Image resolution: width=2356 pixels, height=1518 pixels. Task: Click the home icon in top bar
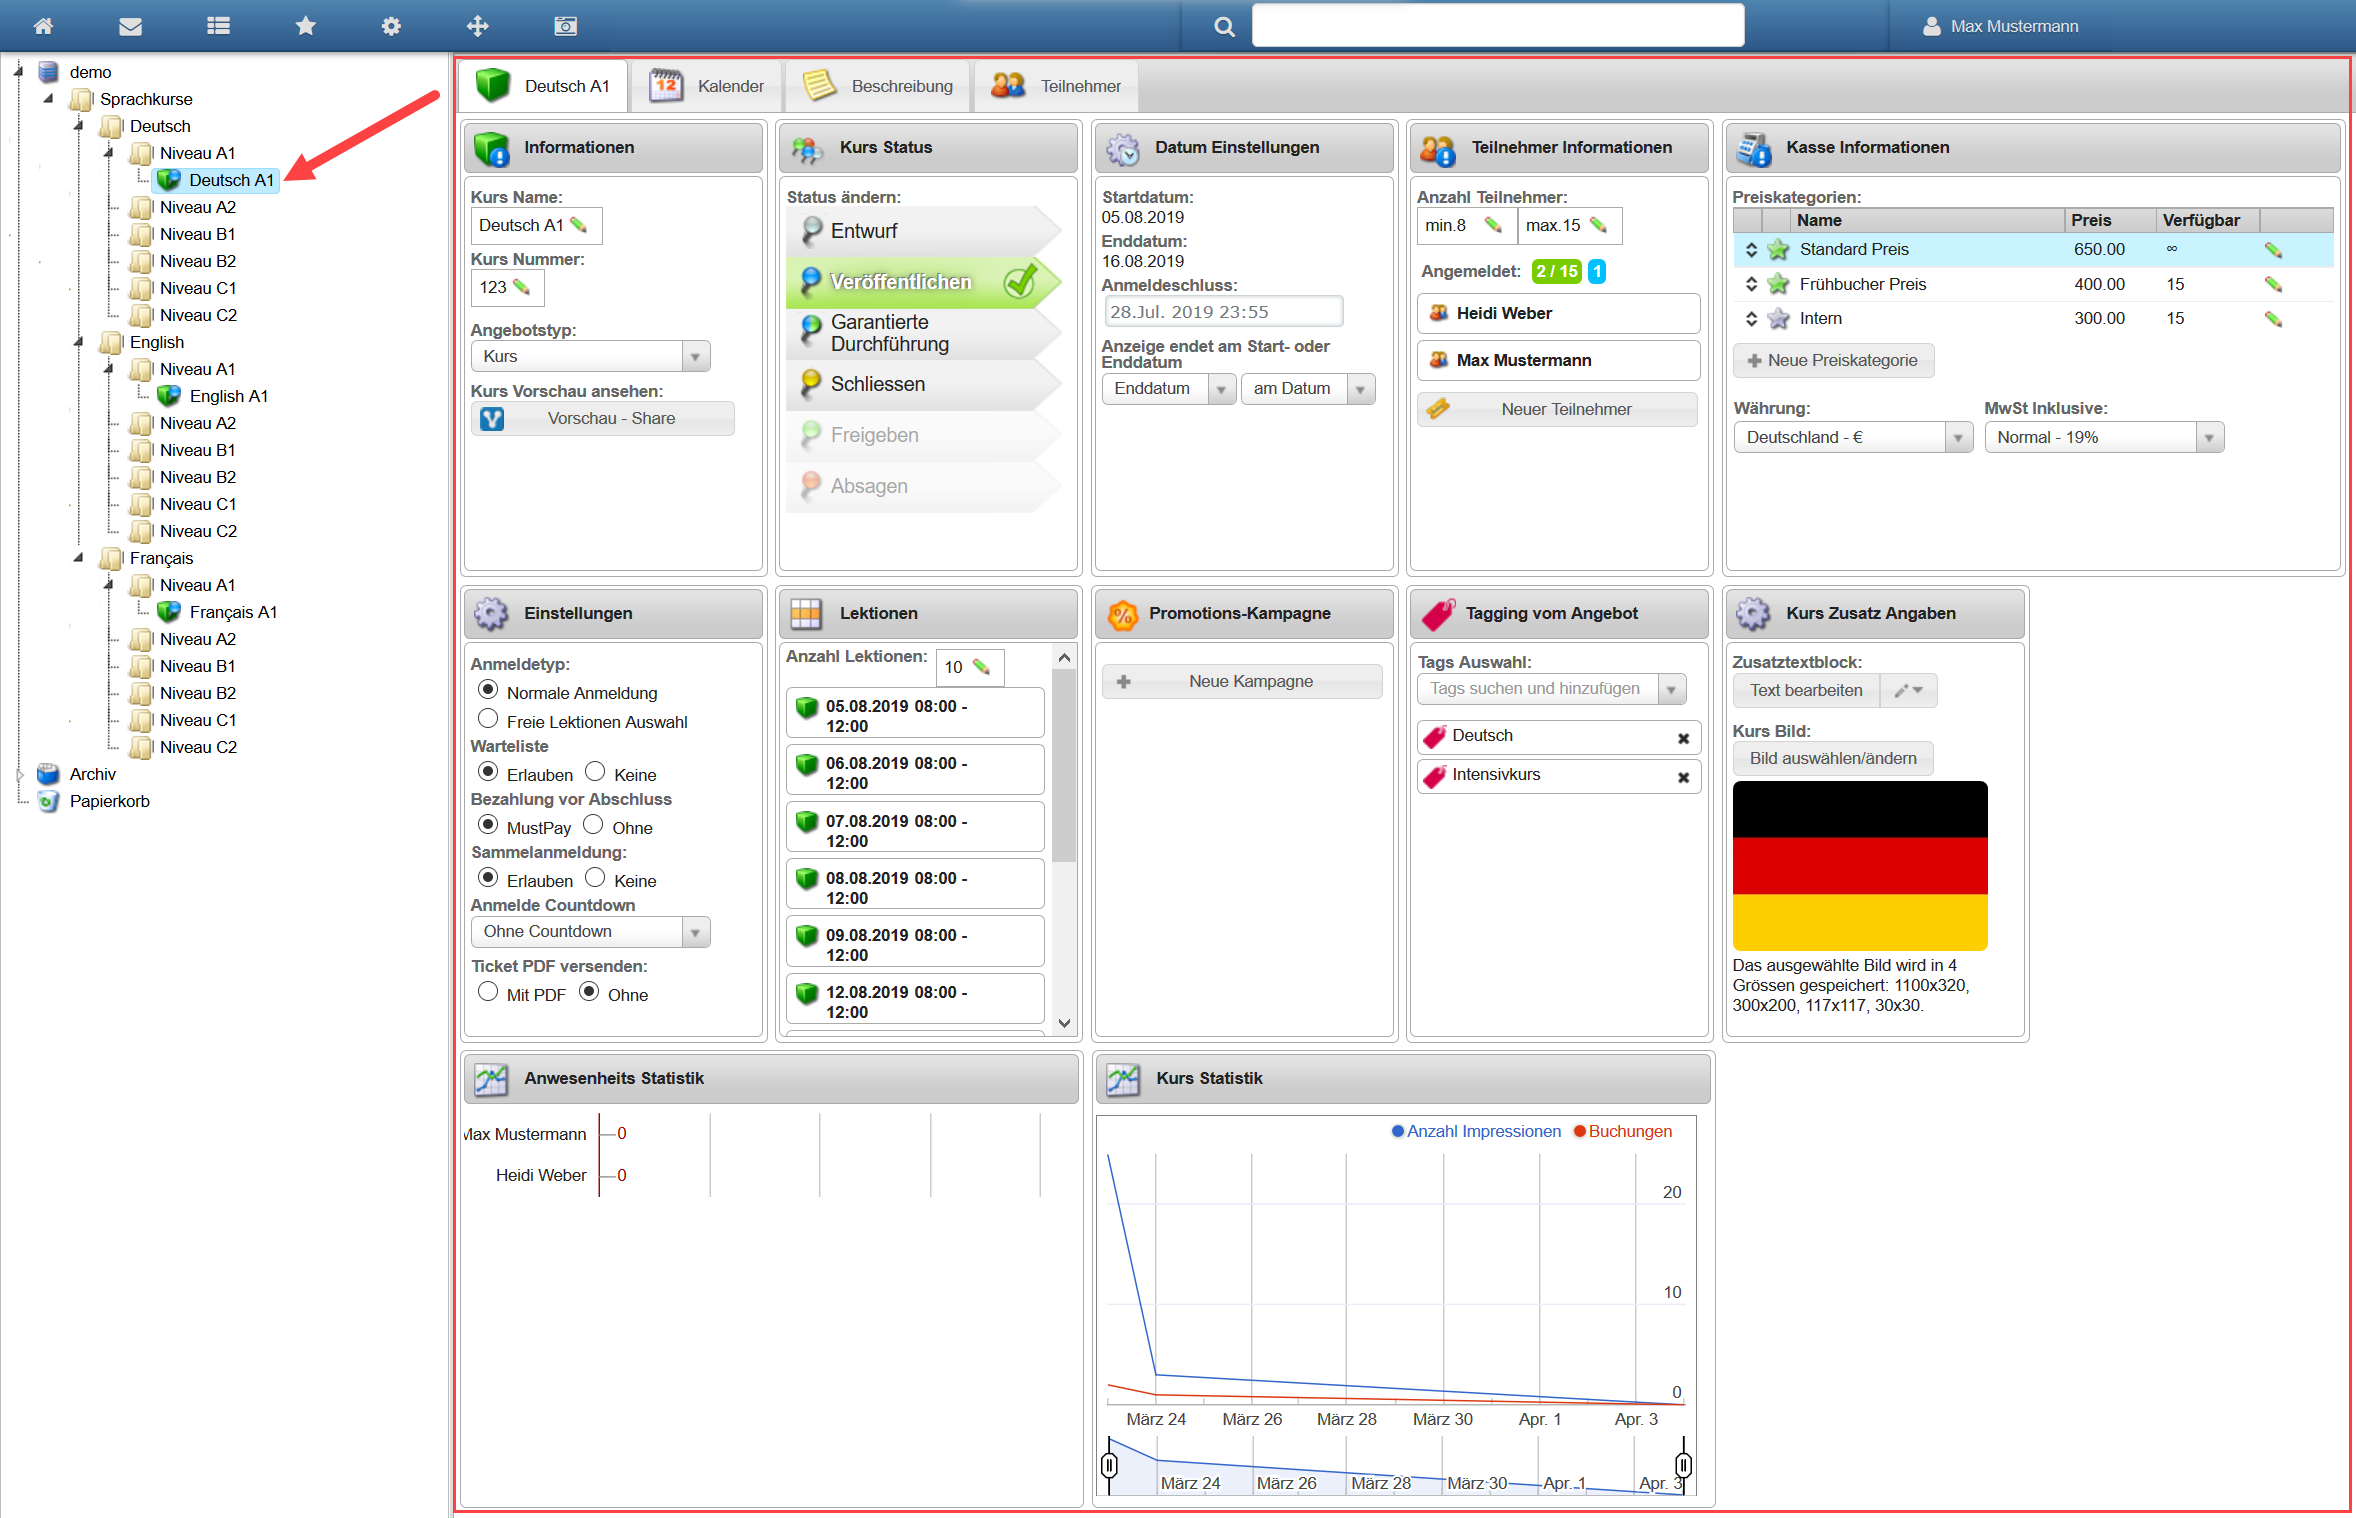click(x=43, y=26)
